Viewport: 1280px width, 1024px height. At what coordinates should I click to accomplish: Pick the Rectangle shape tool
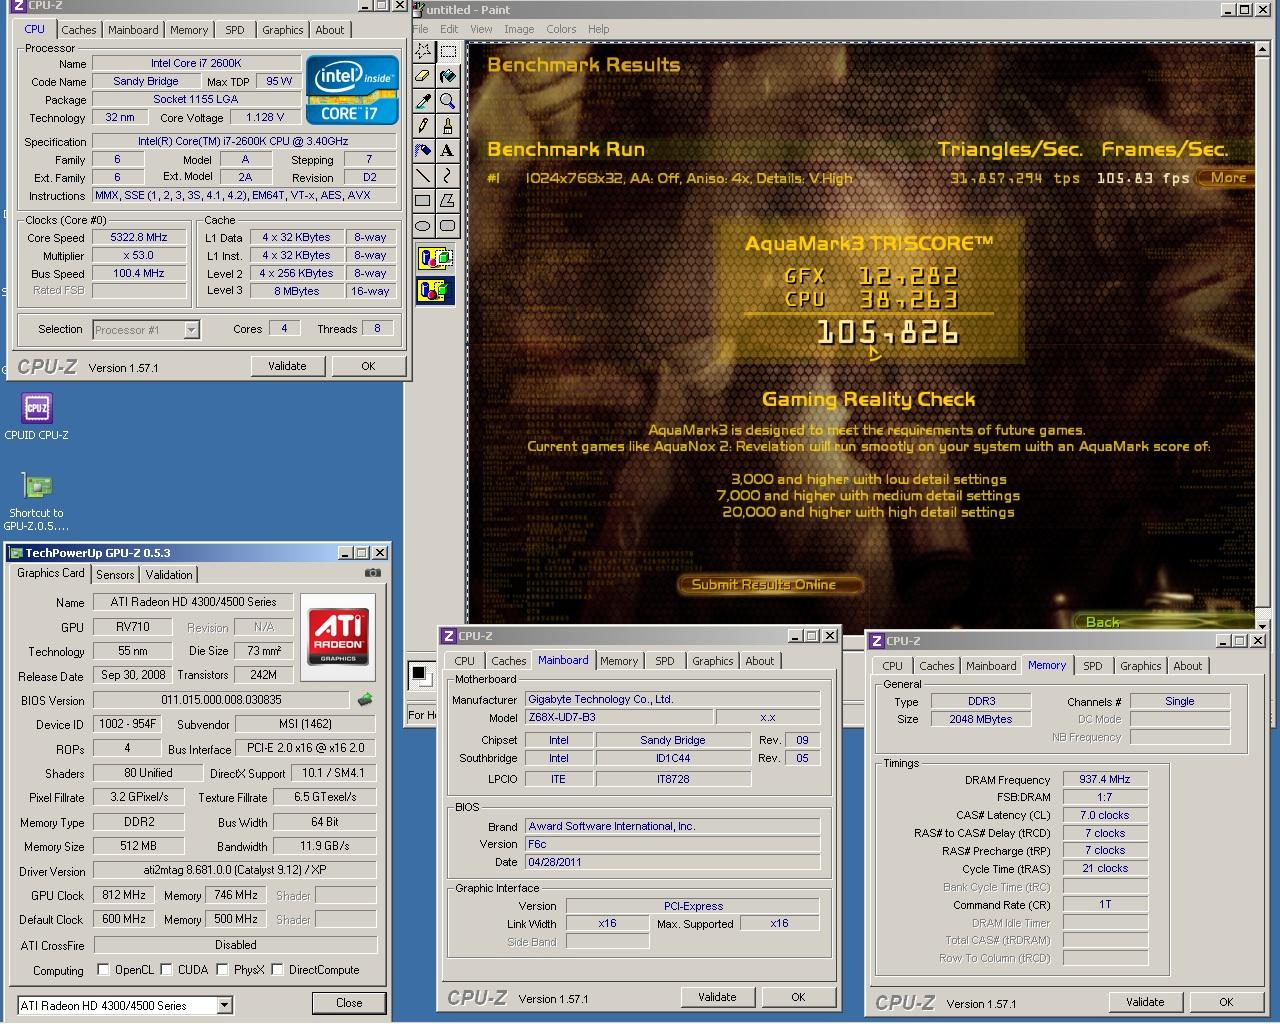pyautogui.click(x=423, y=201)
